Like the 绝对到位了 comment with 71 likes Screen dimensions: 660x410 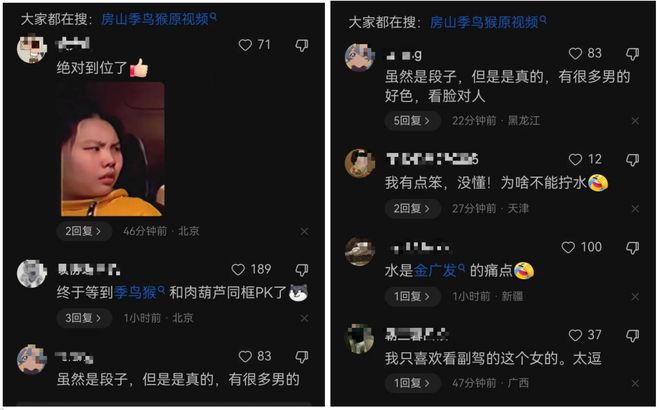tap(245, 45)
